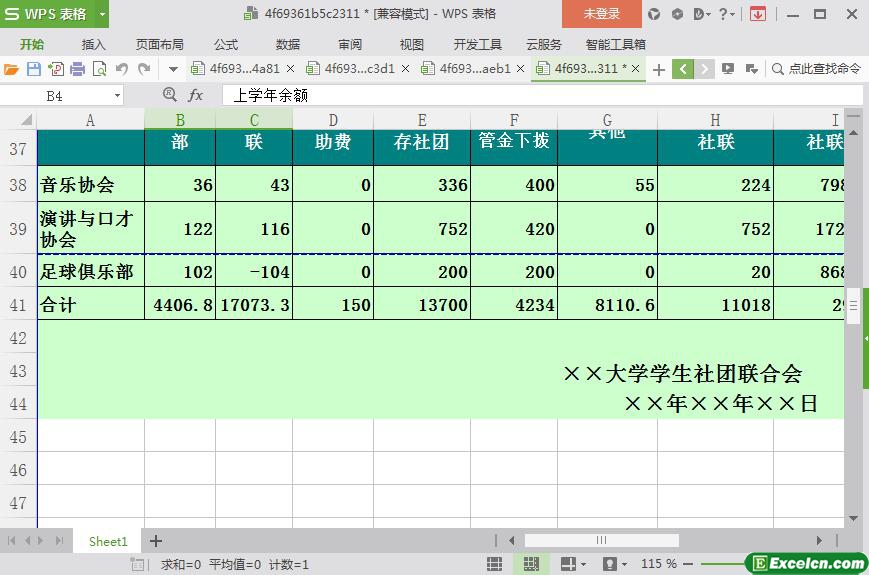Expand the Name Box dropdown arrow

pos(117,96)
